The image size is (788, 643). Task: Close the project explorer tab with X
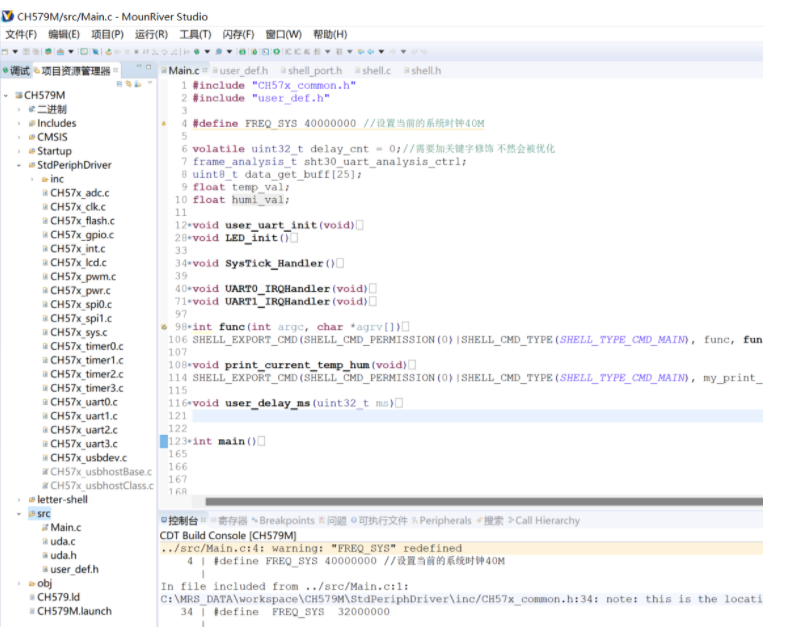coord(118,71)
